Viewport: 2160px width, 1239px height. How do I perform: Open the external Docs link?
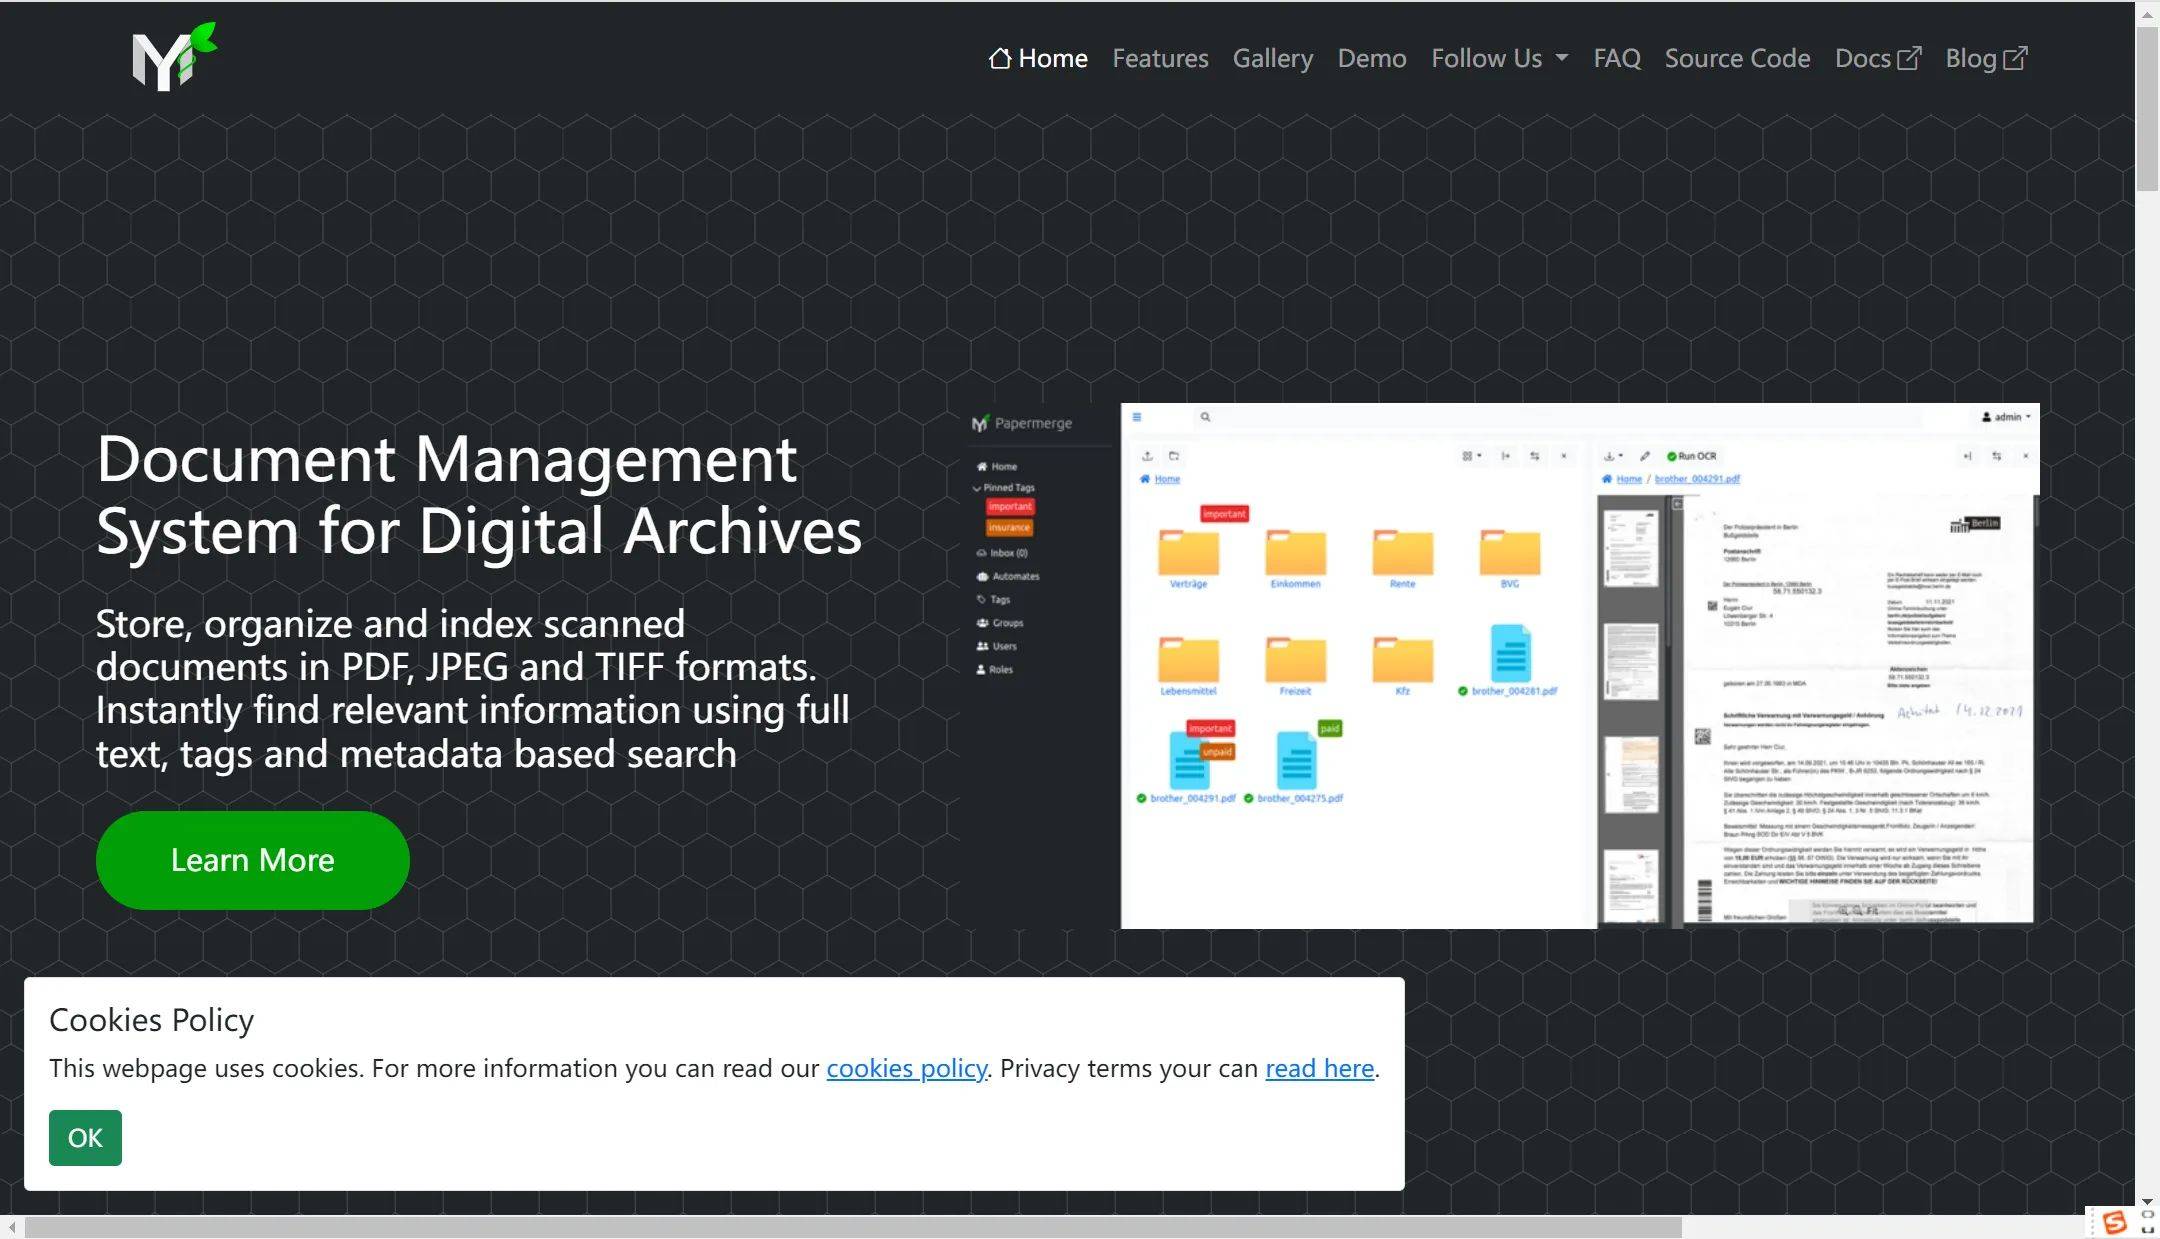pyautogui.click(x=1878, y=58)
